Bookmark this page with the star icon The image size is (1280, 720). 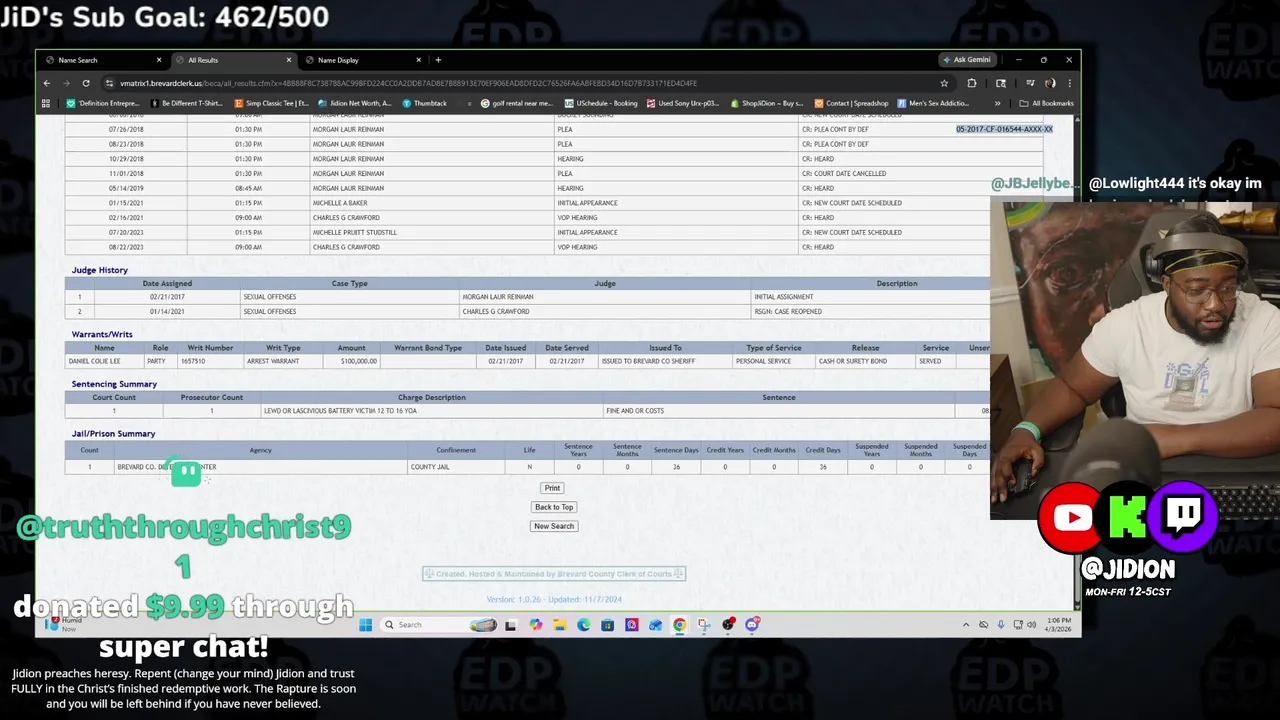click(x=944, y=83)
